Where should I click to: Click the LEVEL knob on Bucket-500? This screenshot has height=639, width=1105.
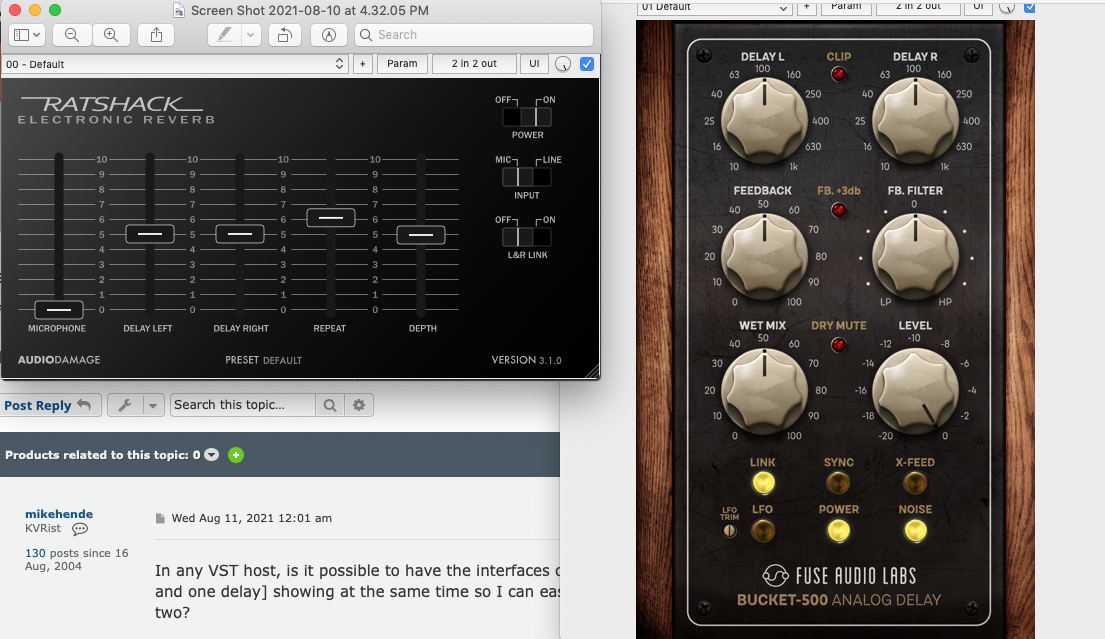[x=915, y=390]
